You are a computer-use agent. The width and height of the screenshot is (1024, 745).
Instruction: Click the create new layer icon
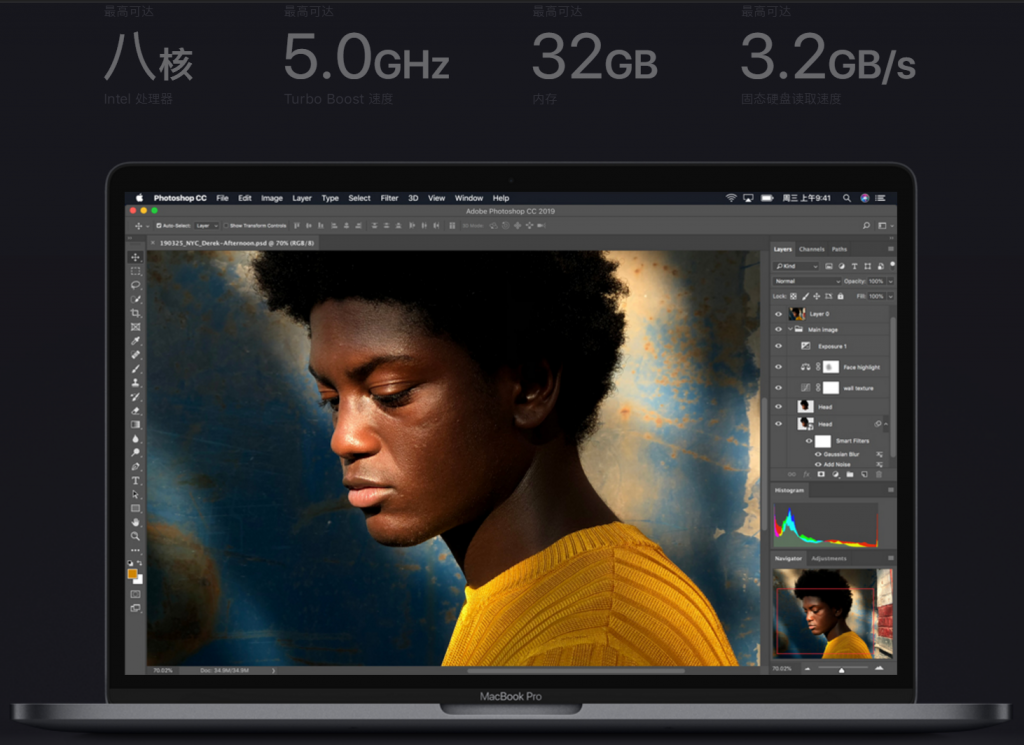[x=864, y=474]
